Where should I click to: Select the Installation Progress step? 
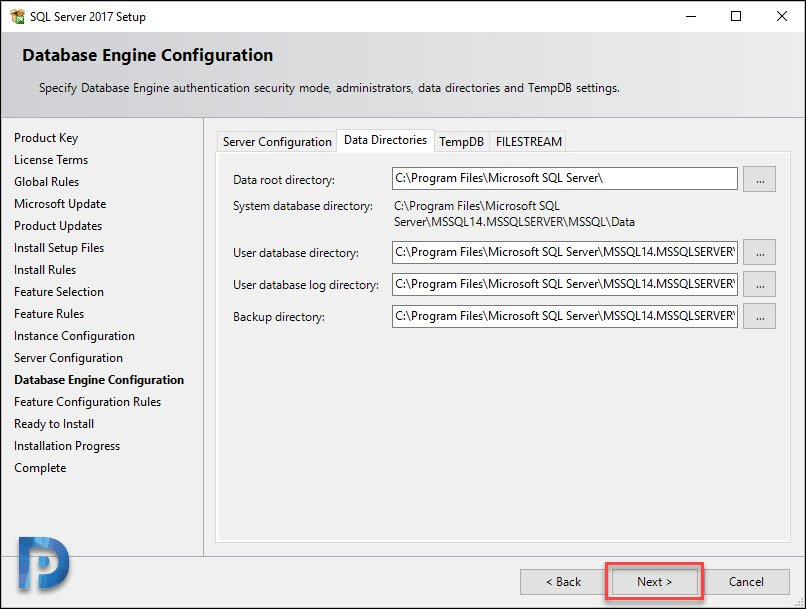pos(67,446)
